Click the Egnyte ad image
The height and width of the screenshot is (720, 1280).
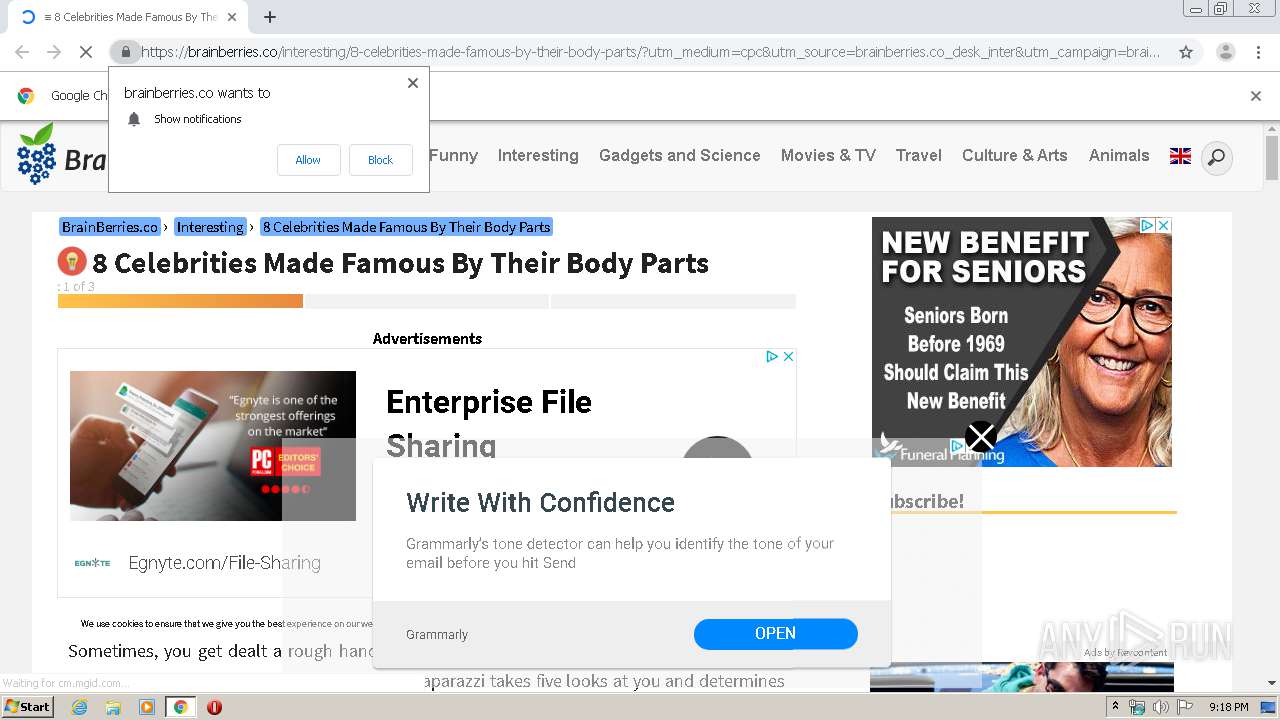tap(213, 446)
